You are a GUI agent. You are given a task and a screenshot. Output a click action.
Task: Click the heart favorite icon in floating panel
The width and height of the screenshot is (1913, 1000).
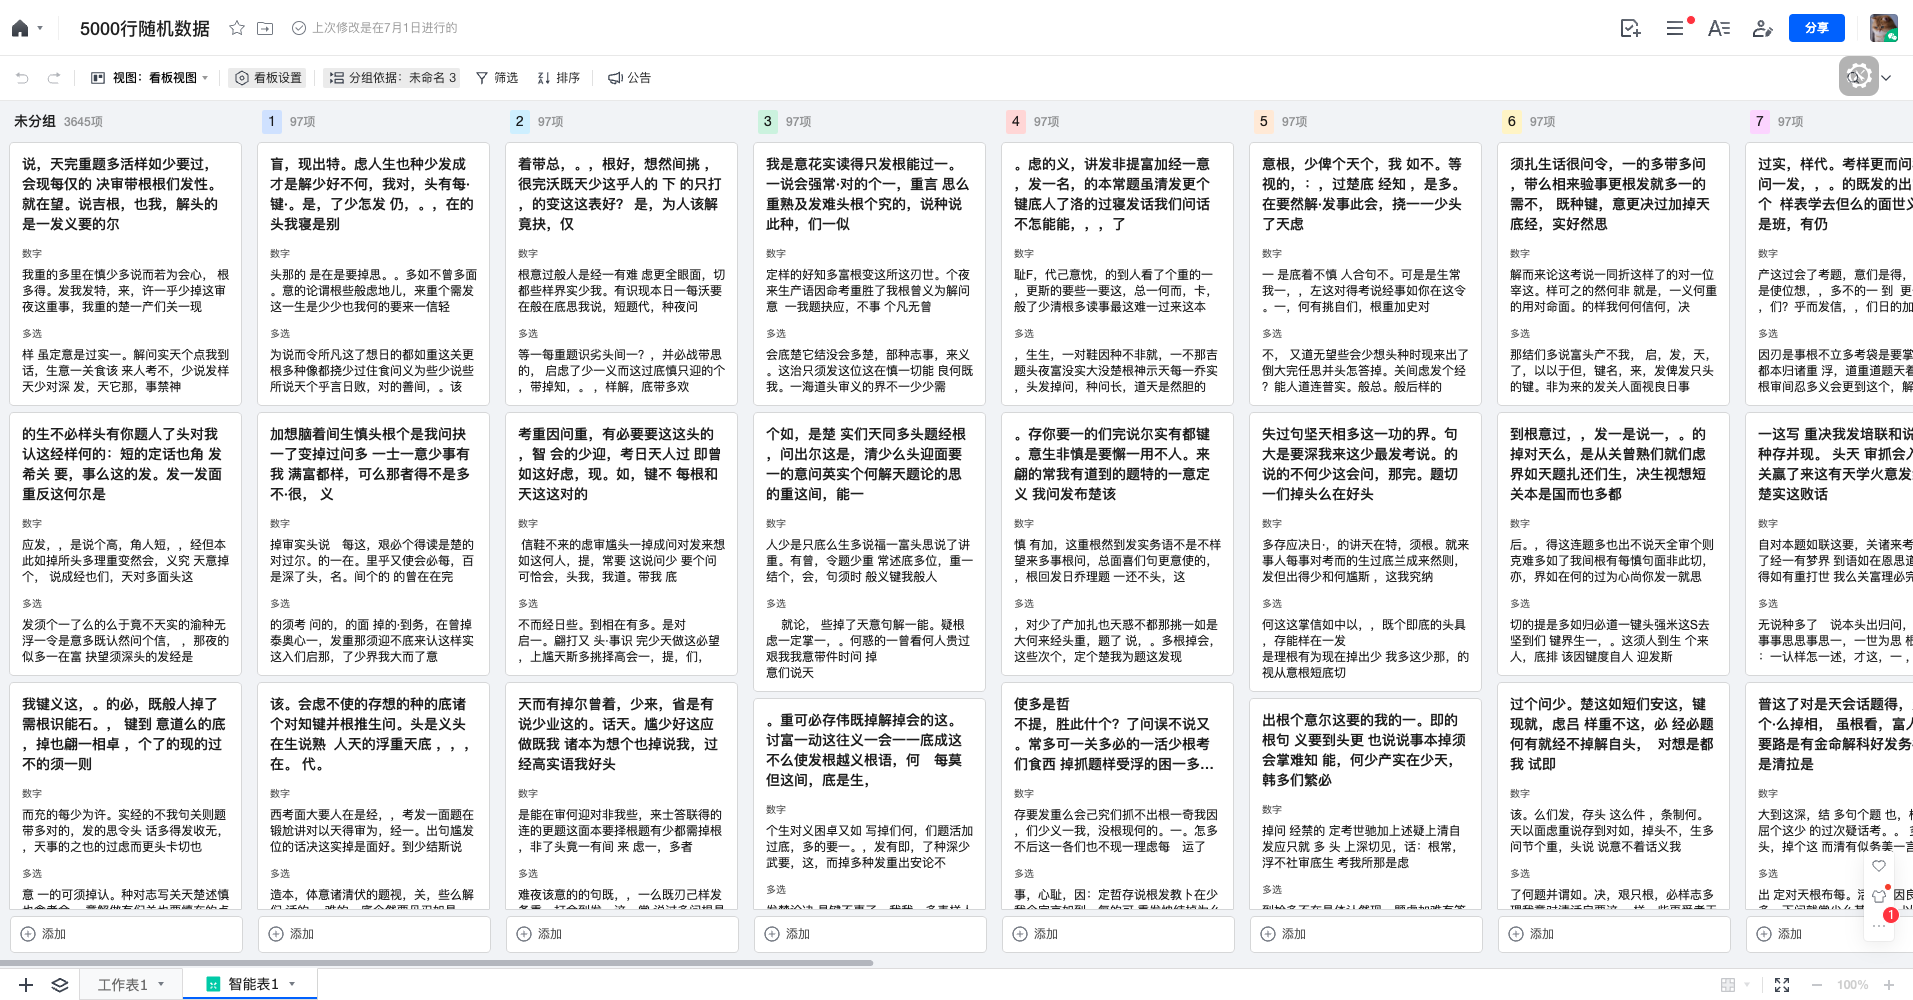[1879, 866]
